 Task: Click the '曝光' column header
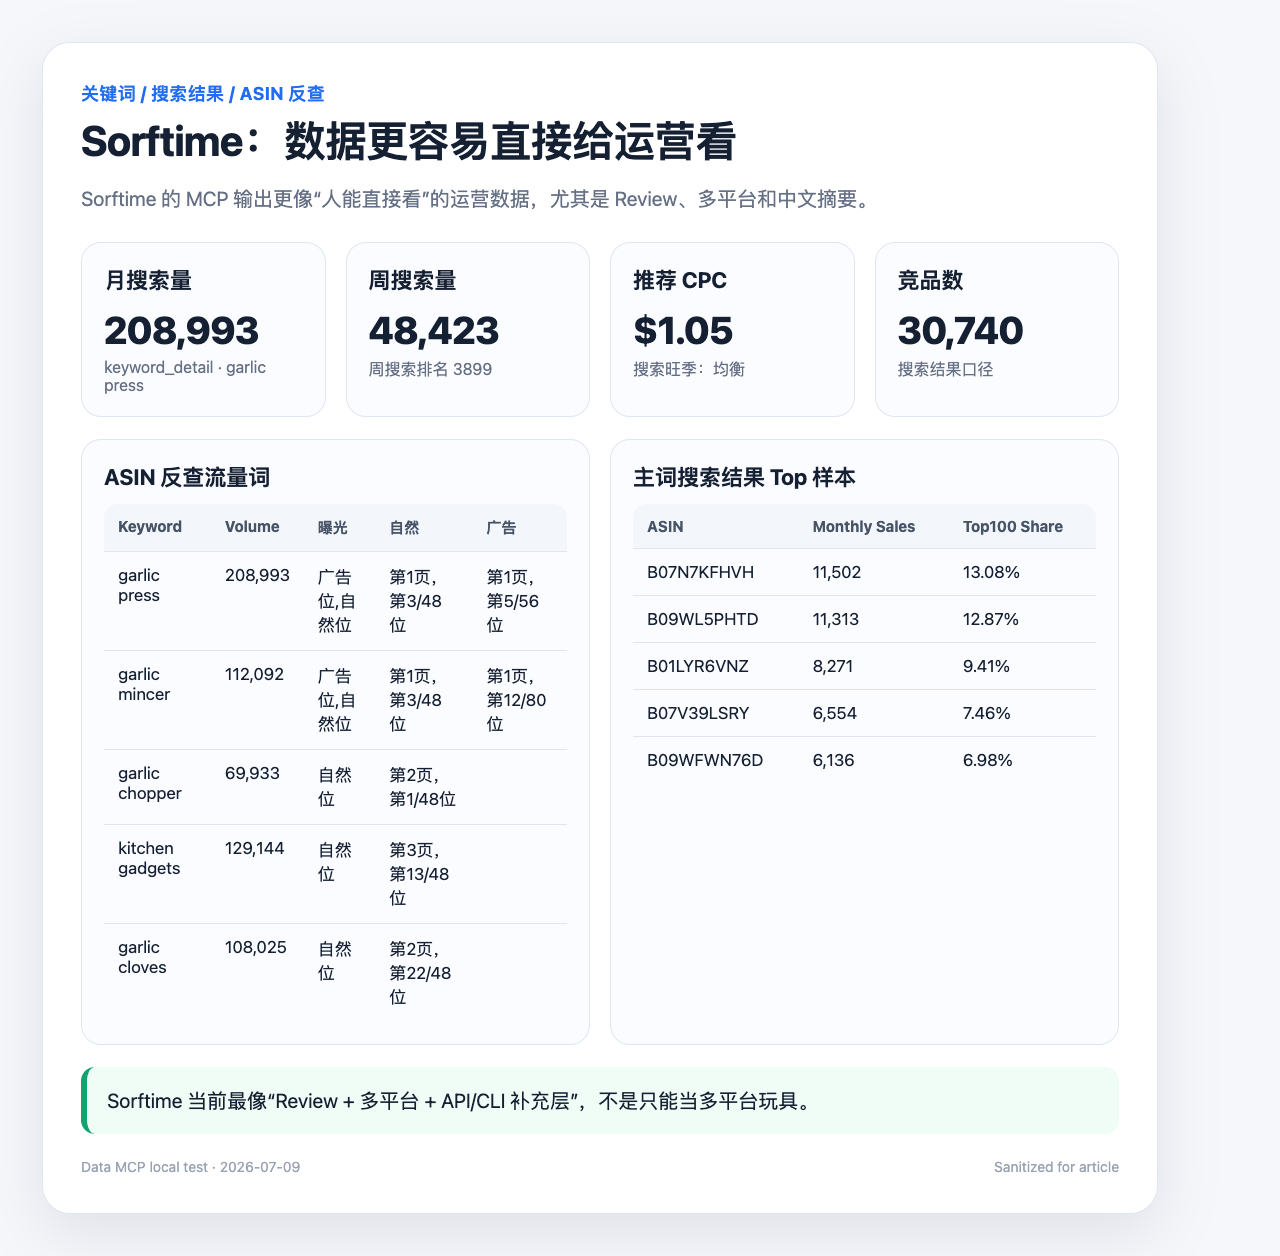(x=333, y=527)
